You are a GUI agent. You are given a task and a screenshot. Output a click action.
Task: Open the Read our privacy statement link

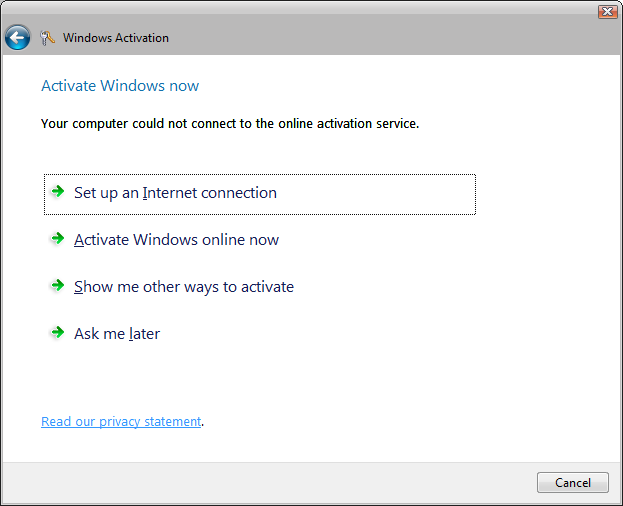(121, 421)
